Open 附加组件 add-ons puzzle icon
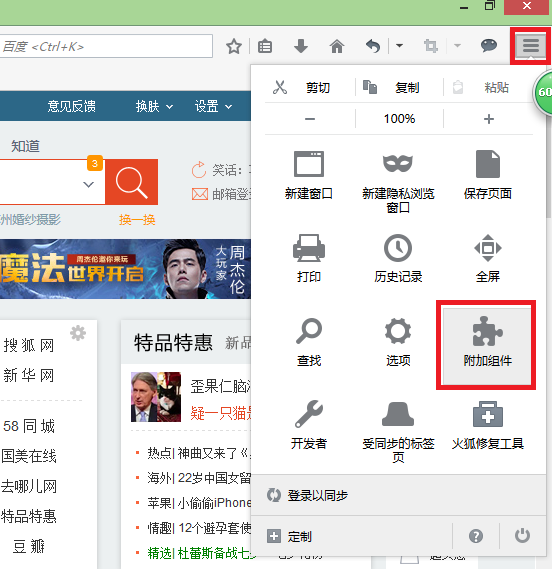Screen dimensions: 552x569 [x=487, y=331]
